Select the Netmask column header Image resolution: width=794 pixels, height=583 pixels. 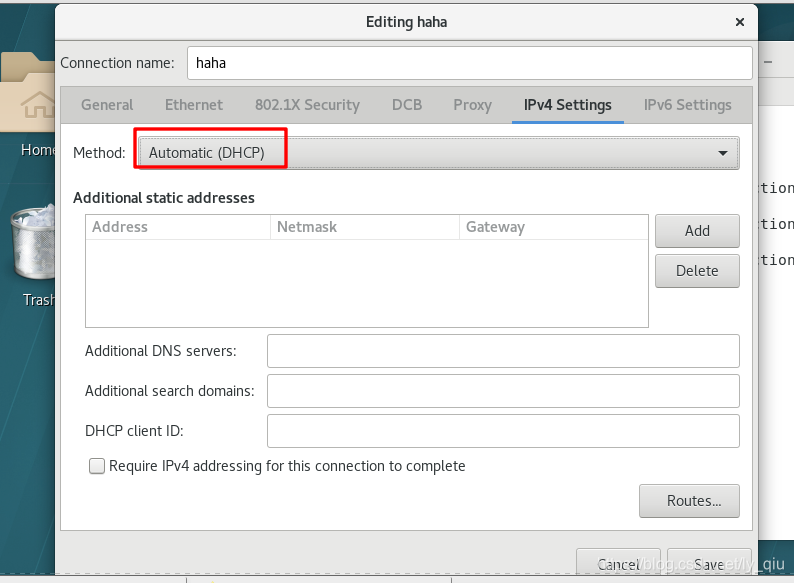[365, 227]
